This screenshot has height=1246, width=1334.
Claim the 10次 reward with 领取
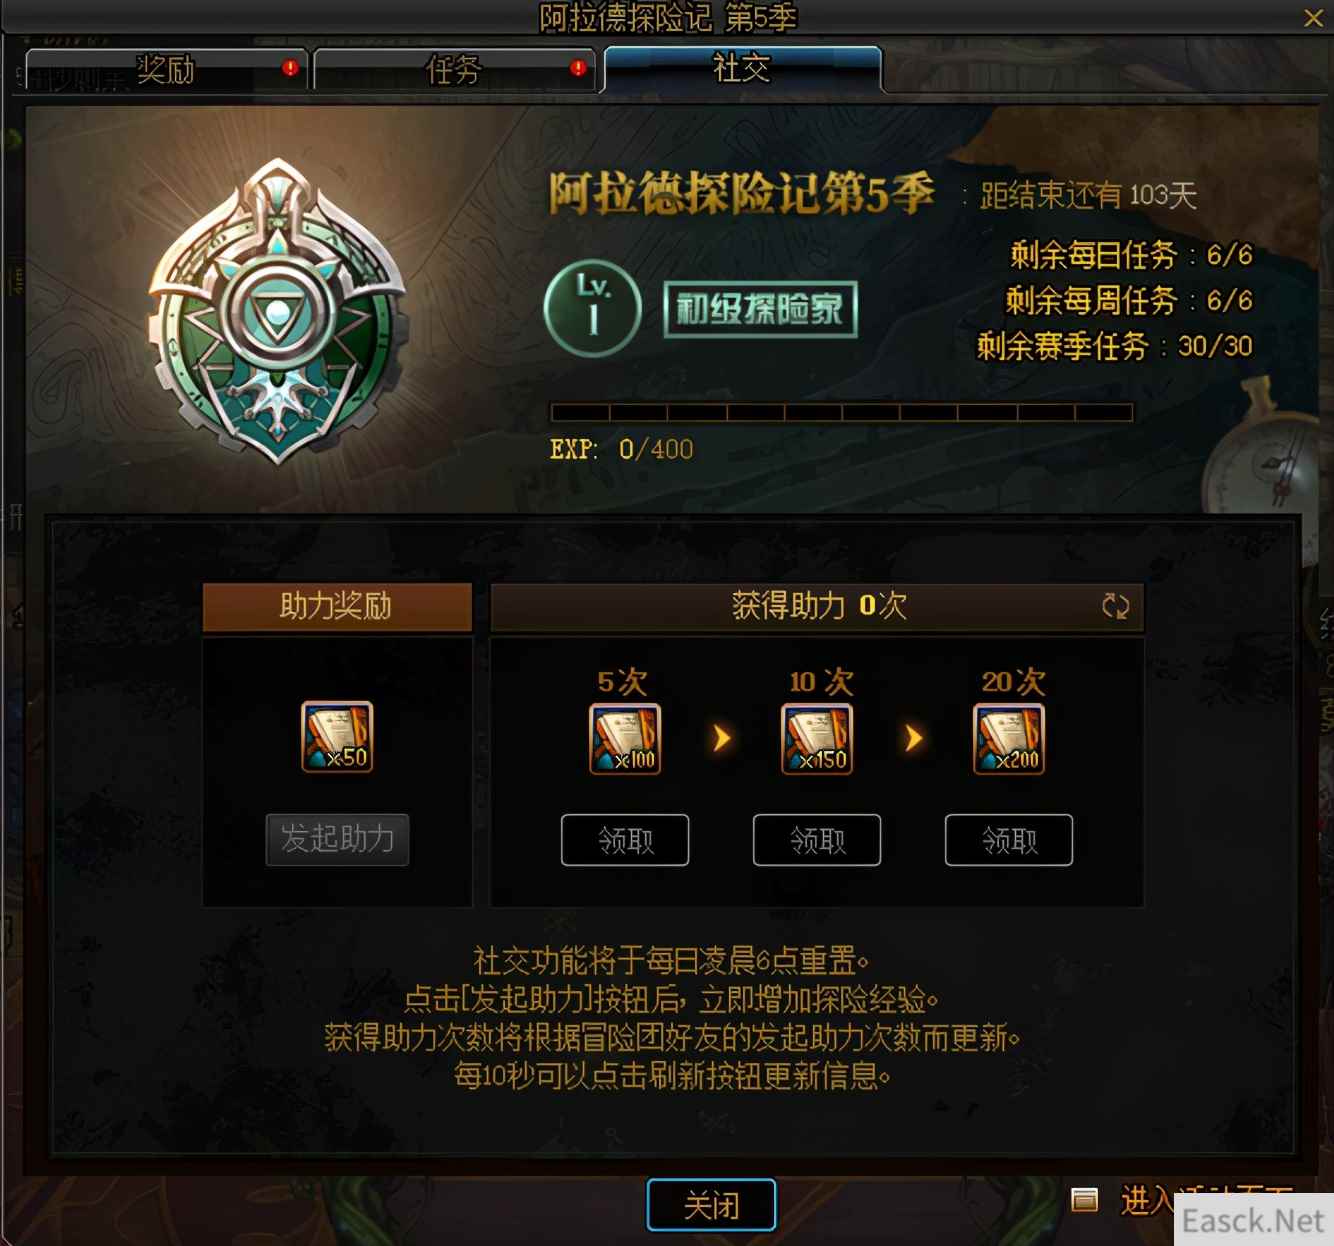[x=817, y=840]
